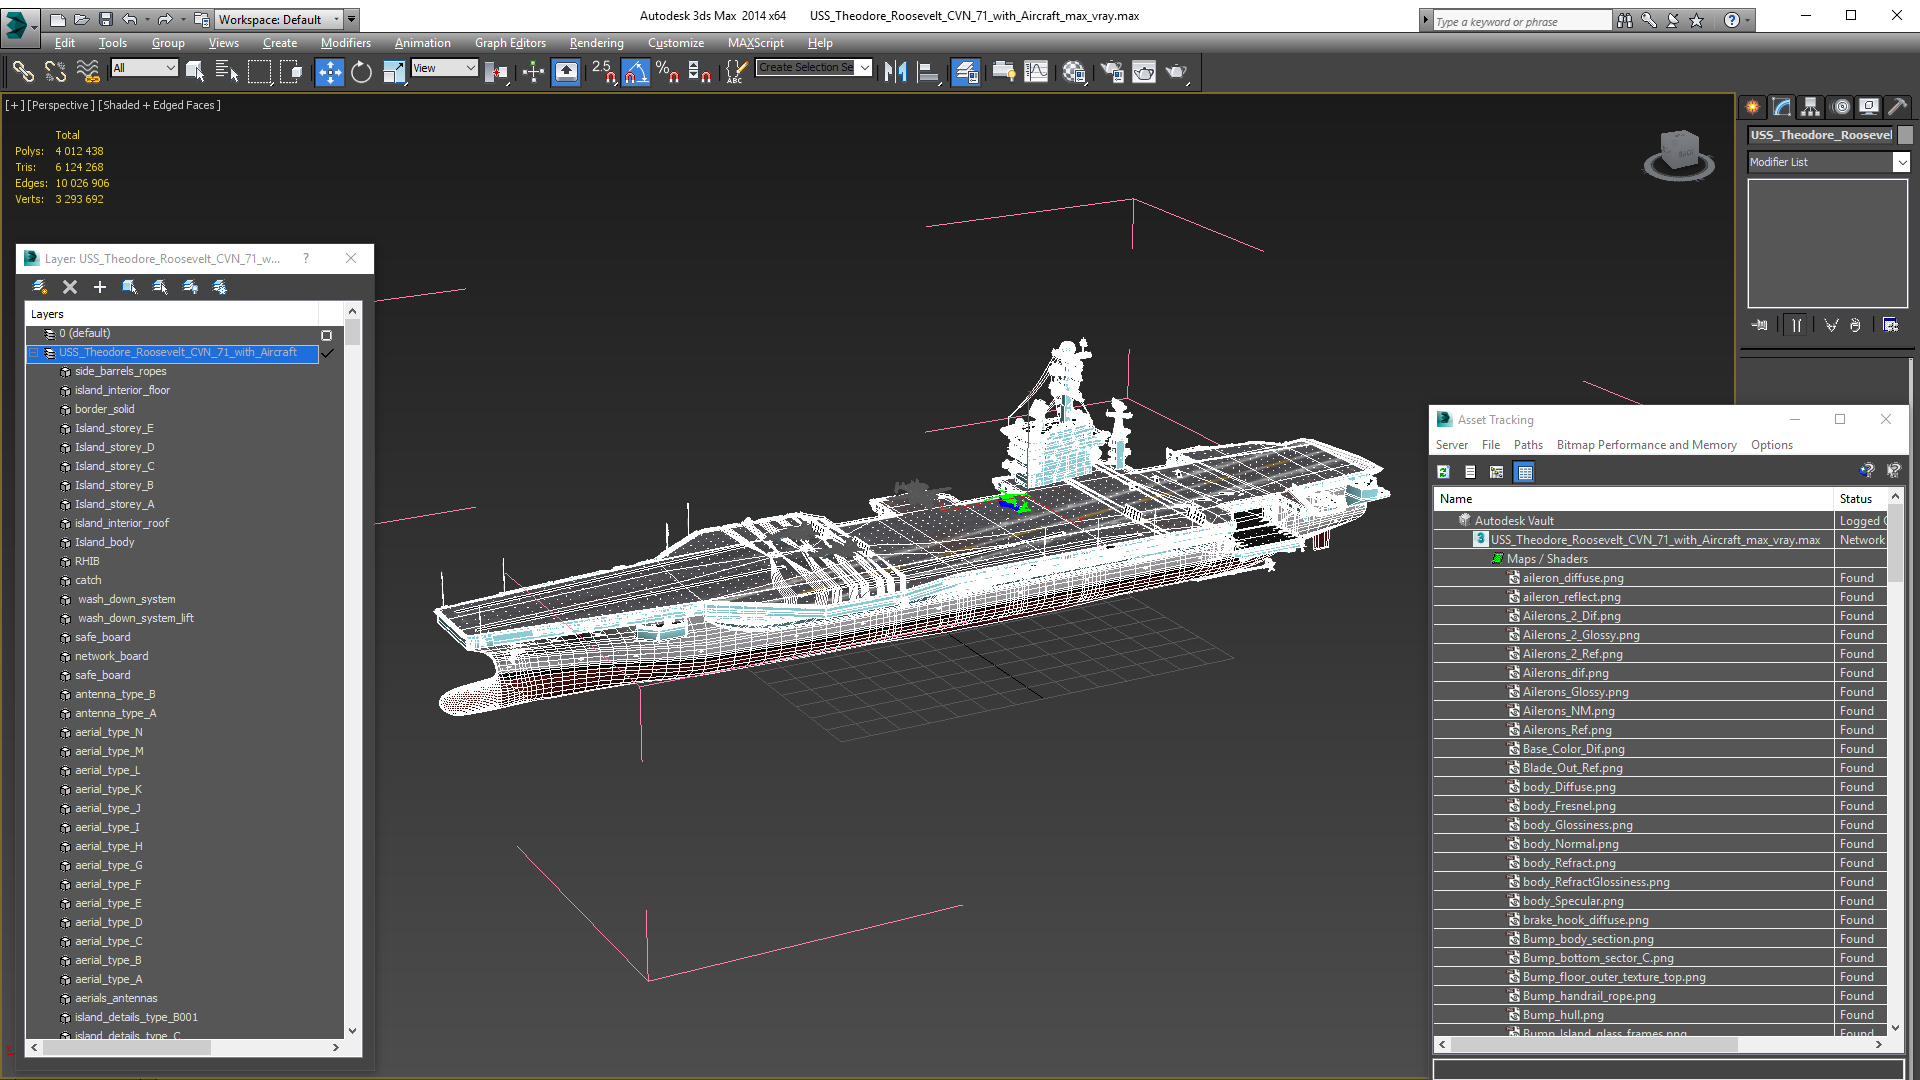
Task: Click the Mirror tool icon
Action: click(x=895, y=72)
